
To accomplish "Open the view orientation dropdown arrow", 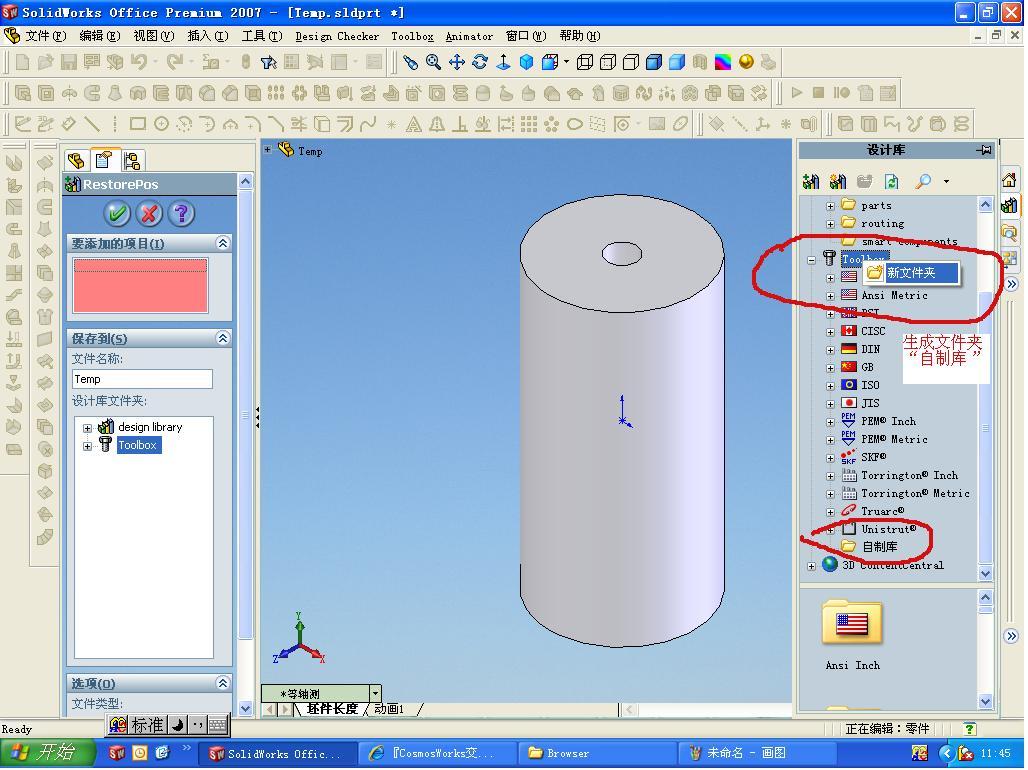I will 375,693.
